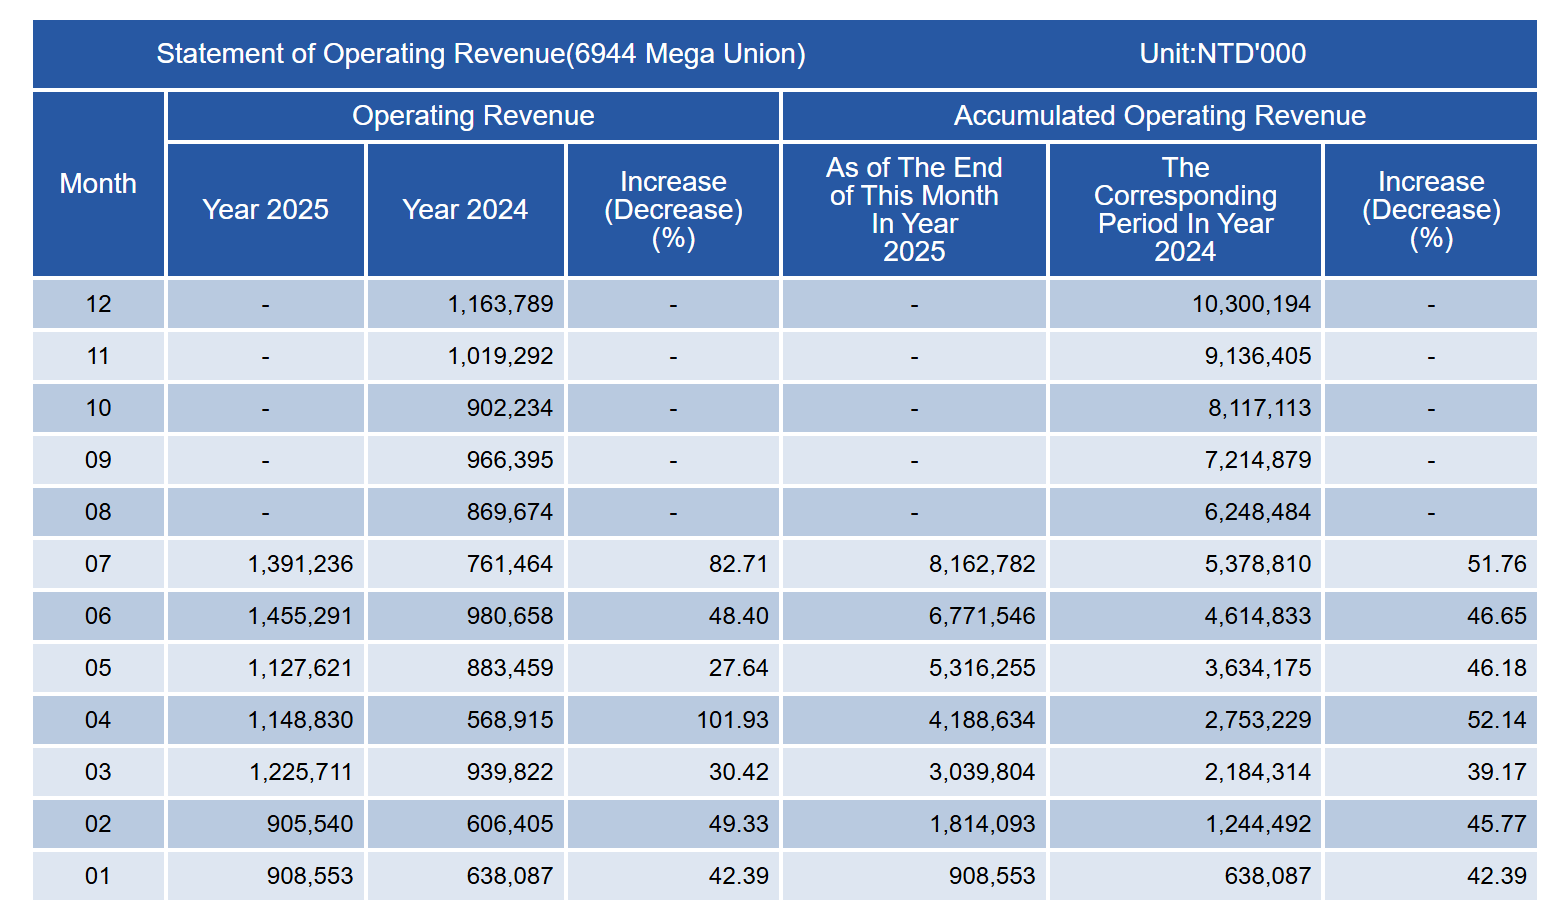Viewport: 1559px width, 914px height.
Task: Select month cell '08'
Action: [98, 512]
